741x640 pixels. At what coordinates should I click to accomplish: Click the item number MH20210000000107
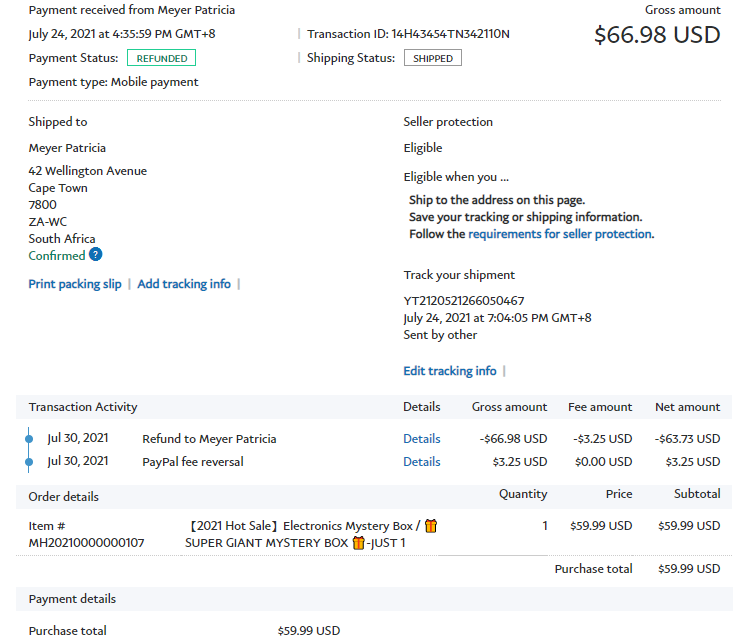[x=86, y=543]
